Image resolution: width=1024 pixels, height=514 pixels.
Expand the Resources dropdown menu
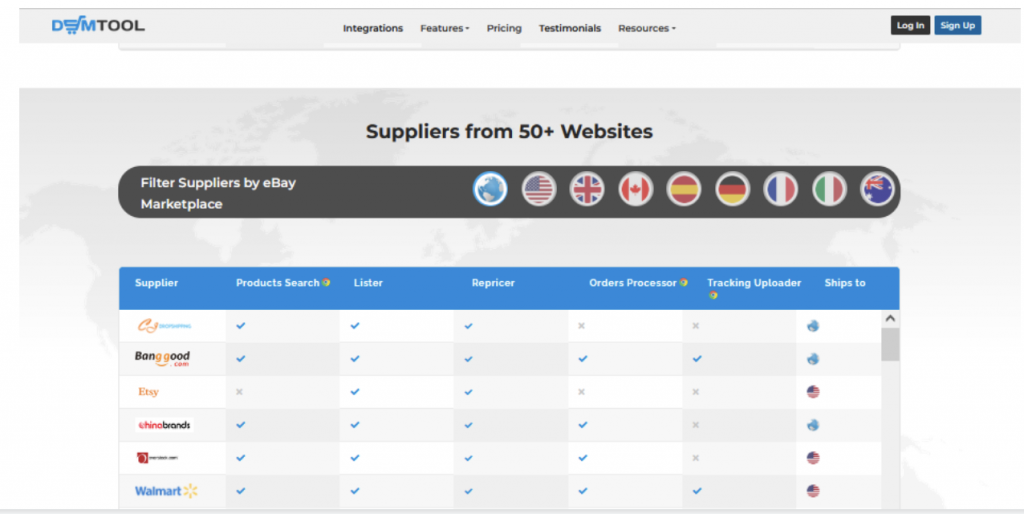(647, 28)
